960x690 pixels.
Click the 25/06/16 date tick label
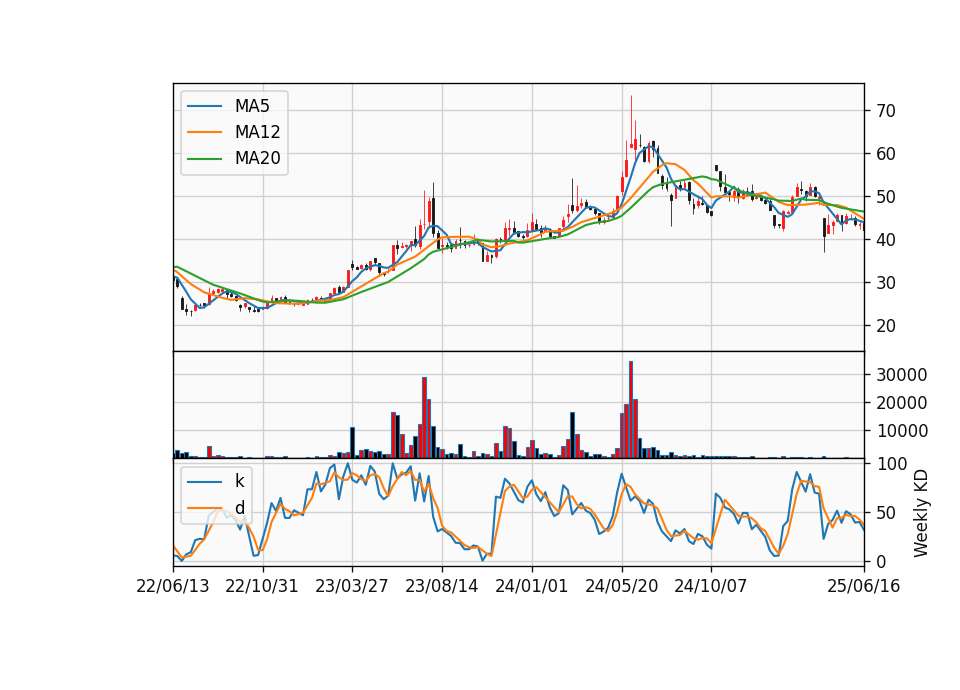[x=864, y=586]
